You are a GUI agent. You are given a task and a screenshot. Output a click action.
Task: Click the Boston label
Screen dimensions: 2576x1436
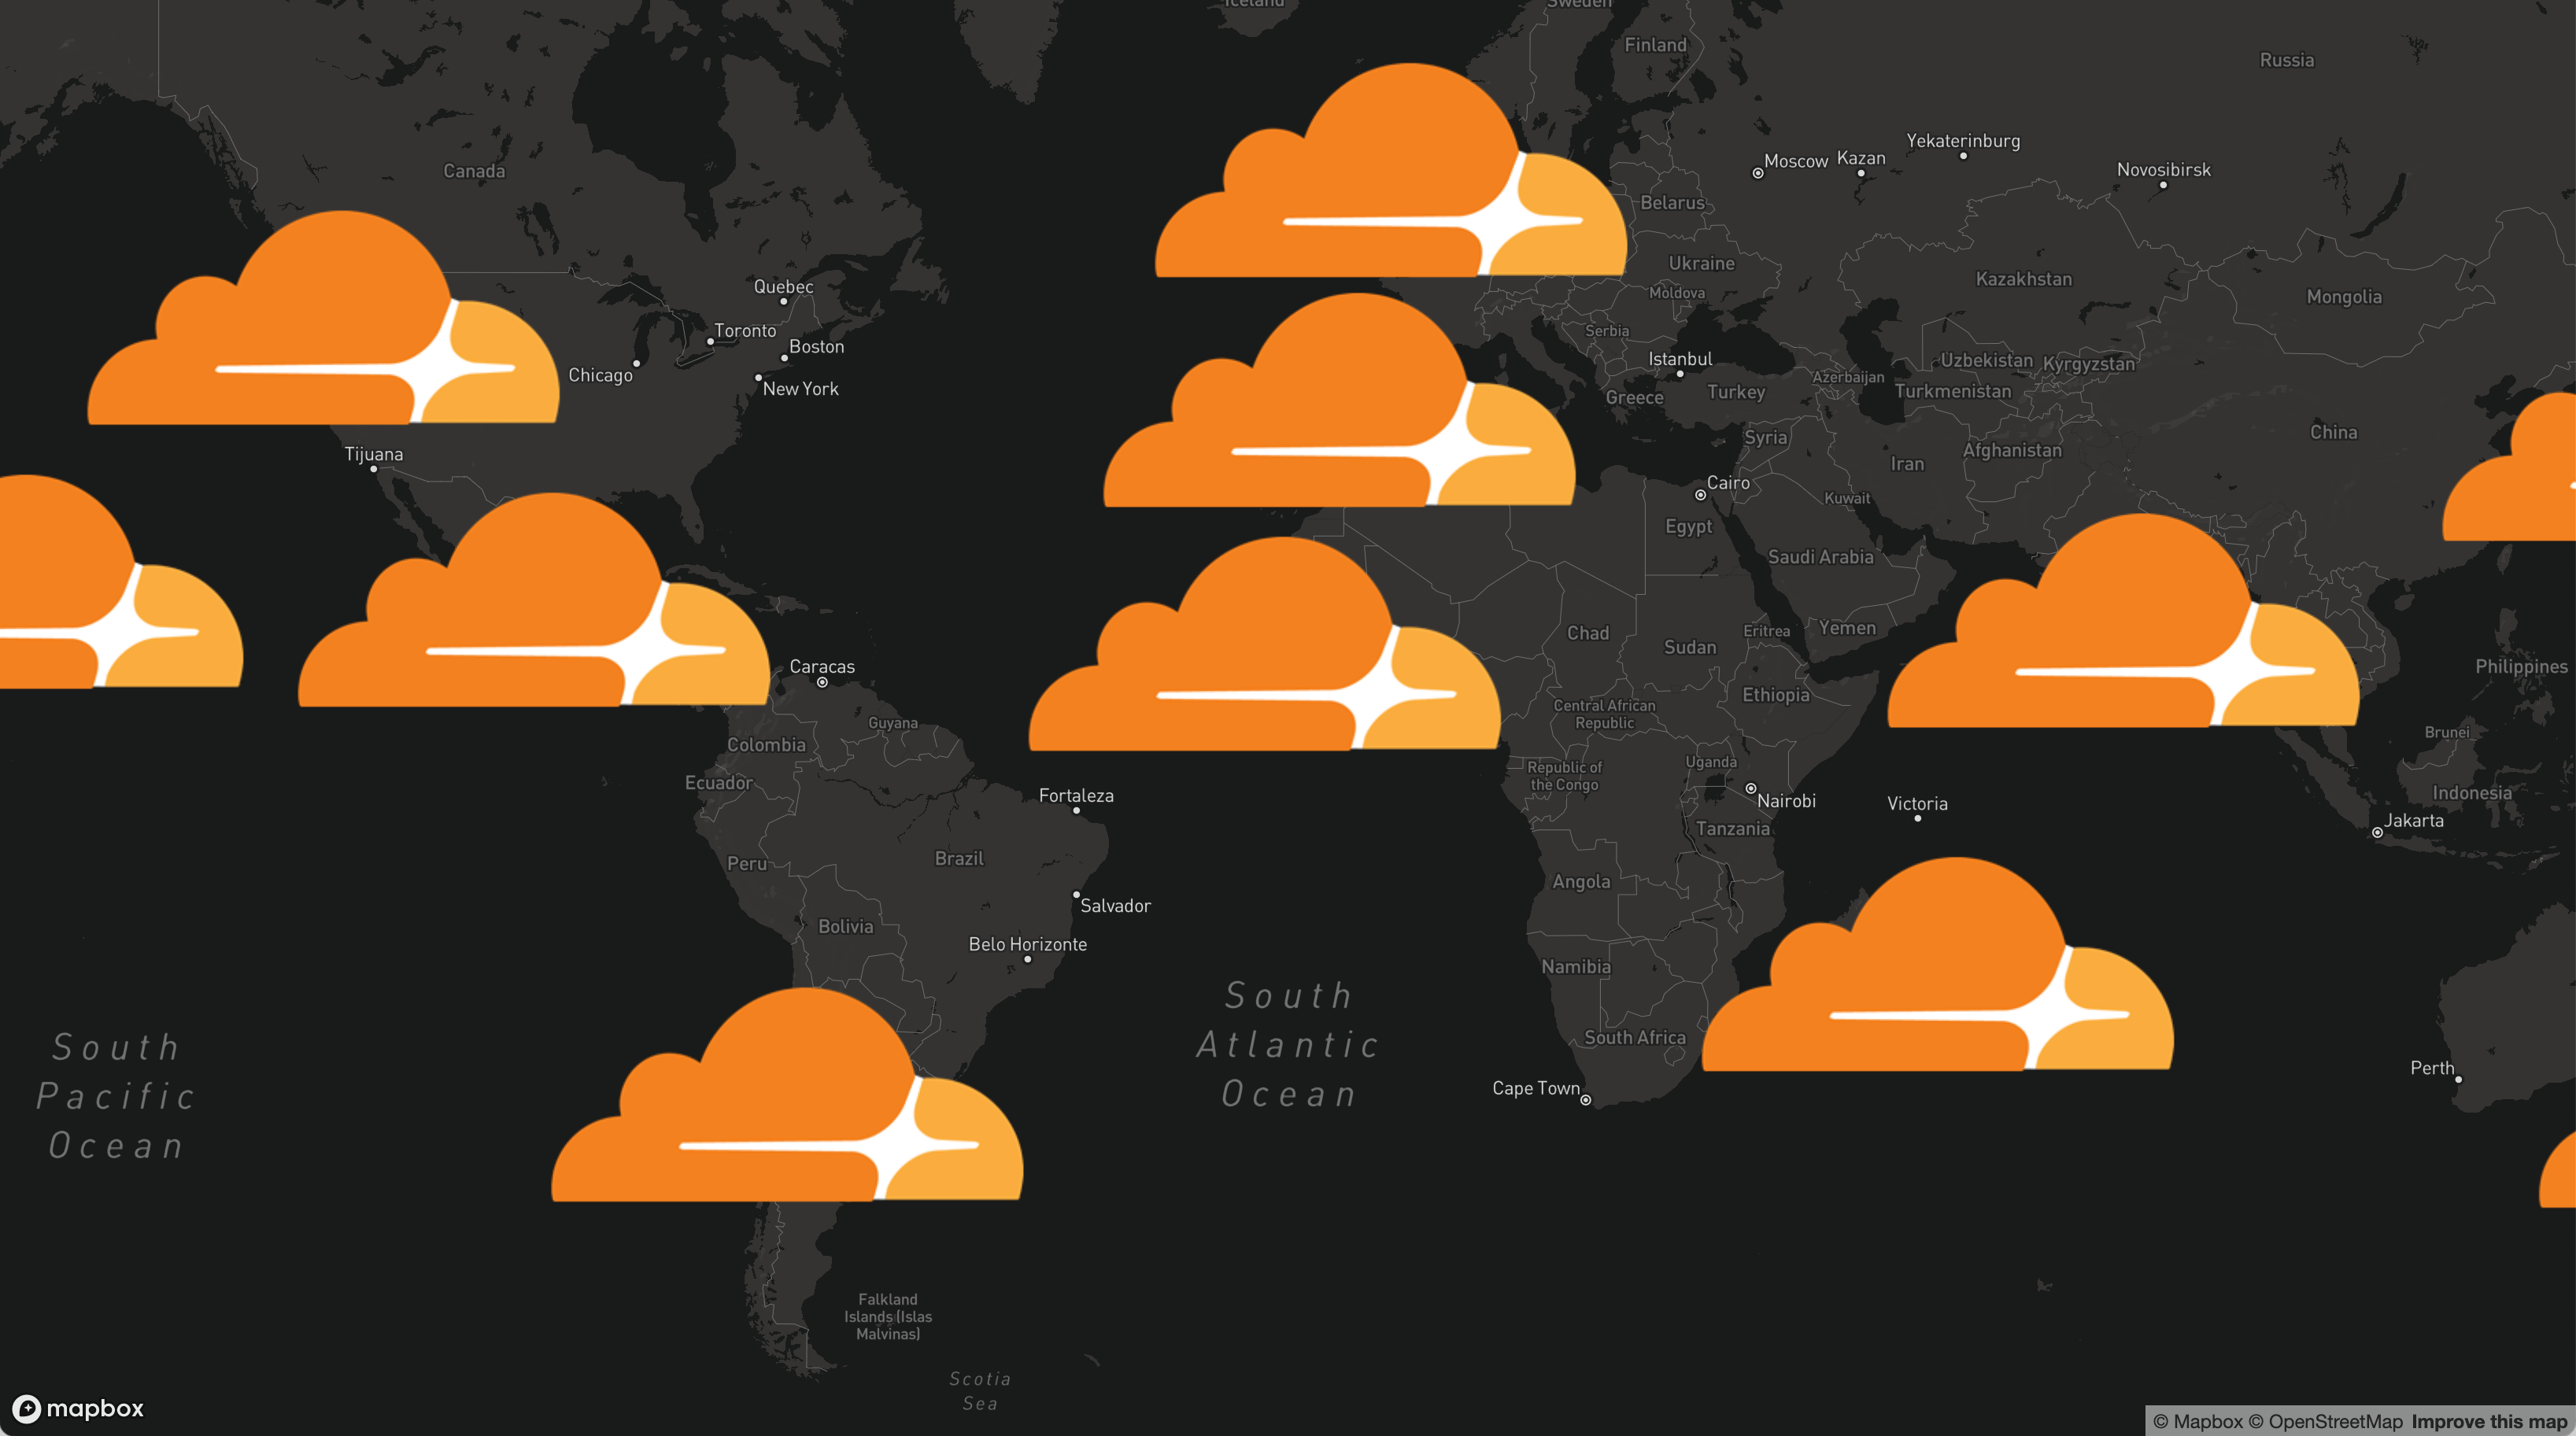817,346
